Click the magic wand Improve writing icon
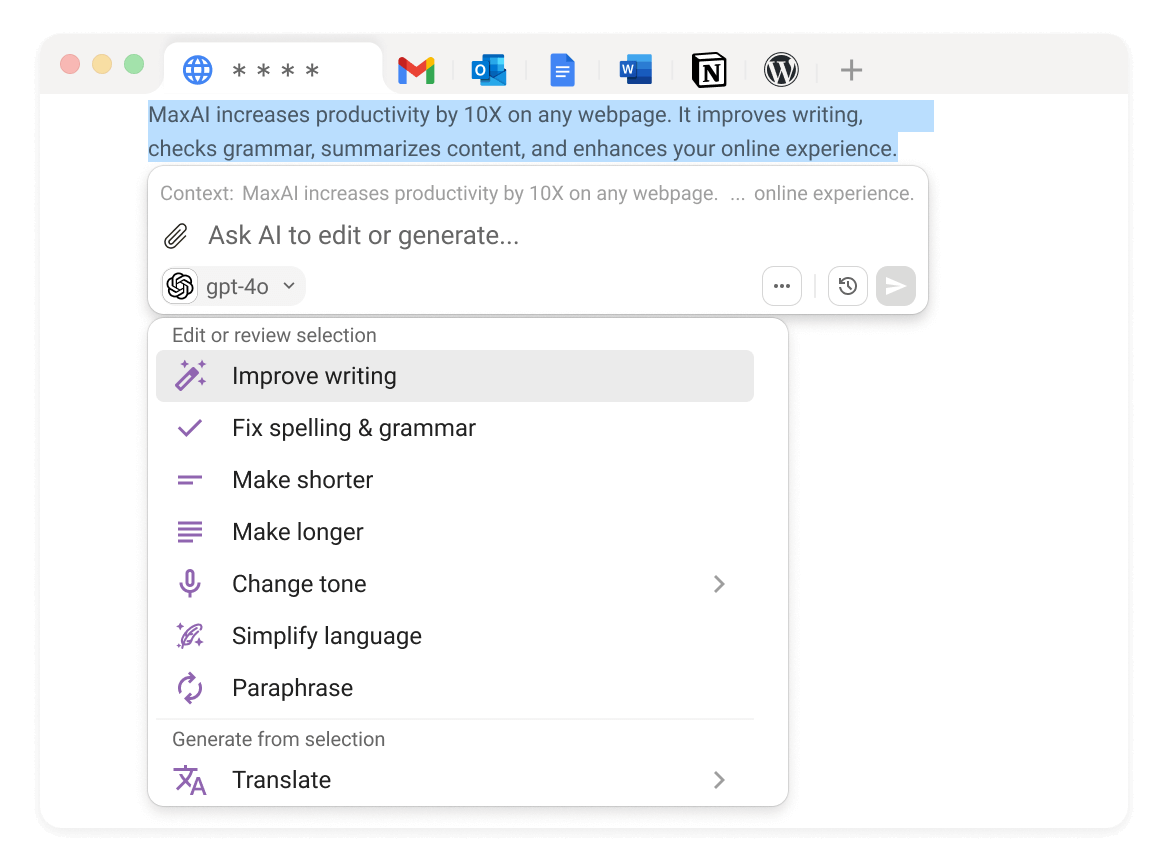 (x=190, y=376)
